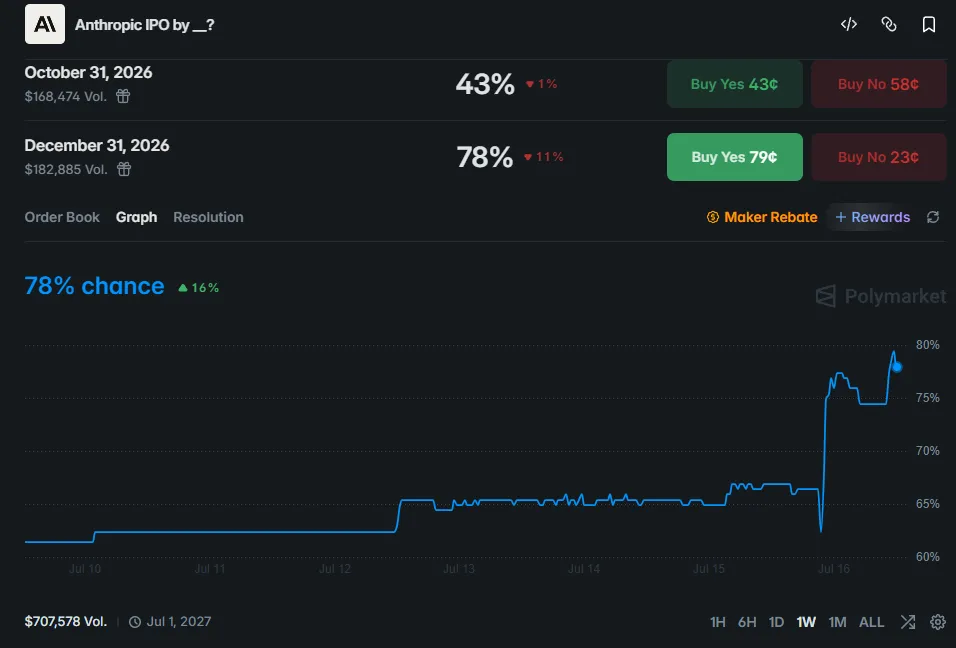Screen dimensions: 956x648
Task: Buy No at 58¢ for October
Action: click(x=879, y=84)
